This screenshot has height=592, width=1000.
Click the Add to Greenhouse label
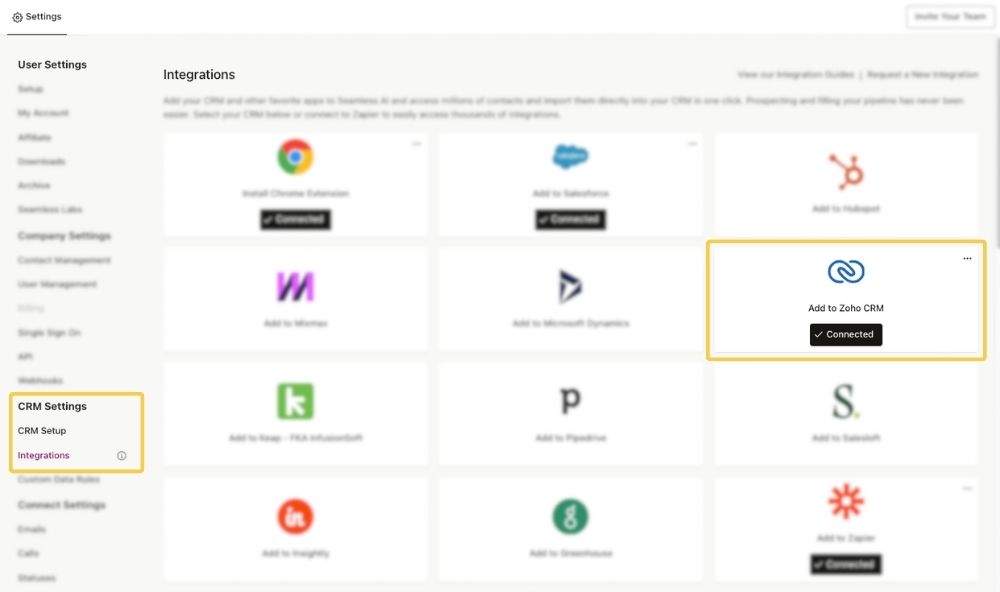point(570,553)
